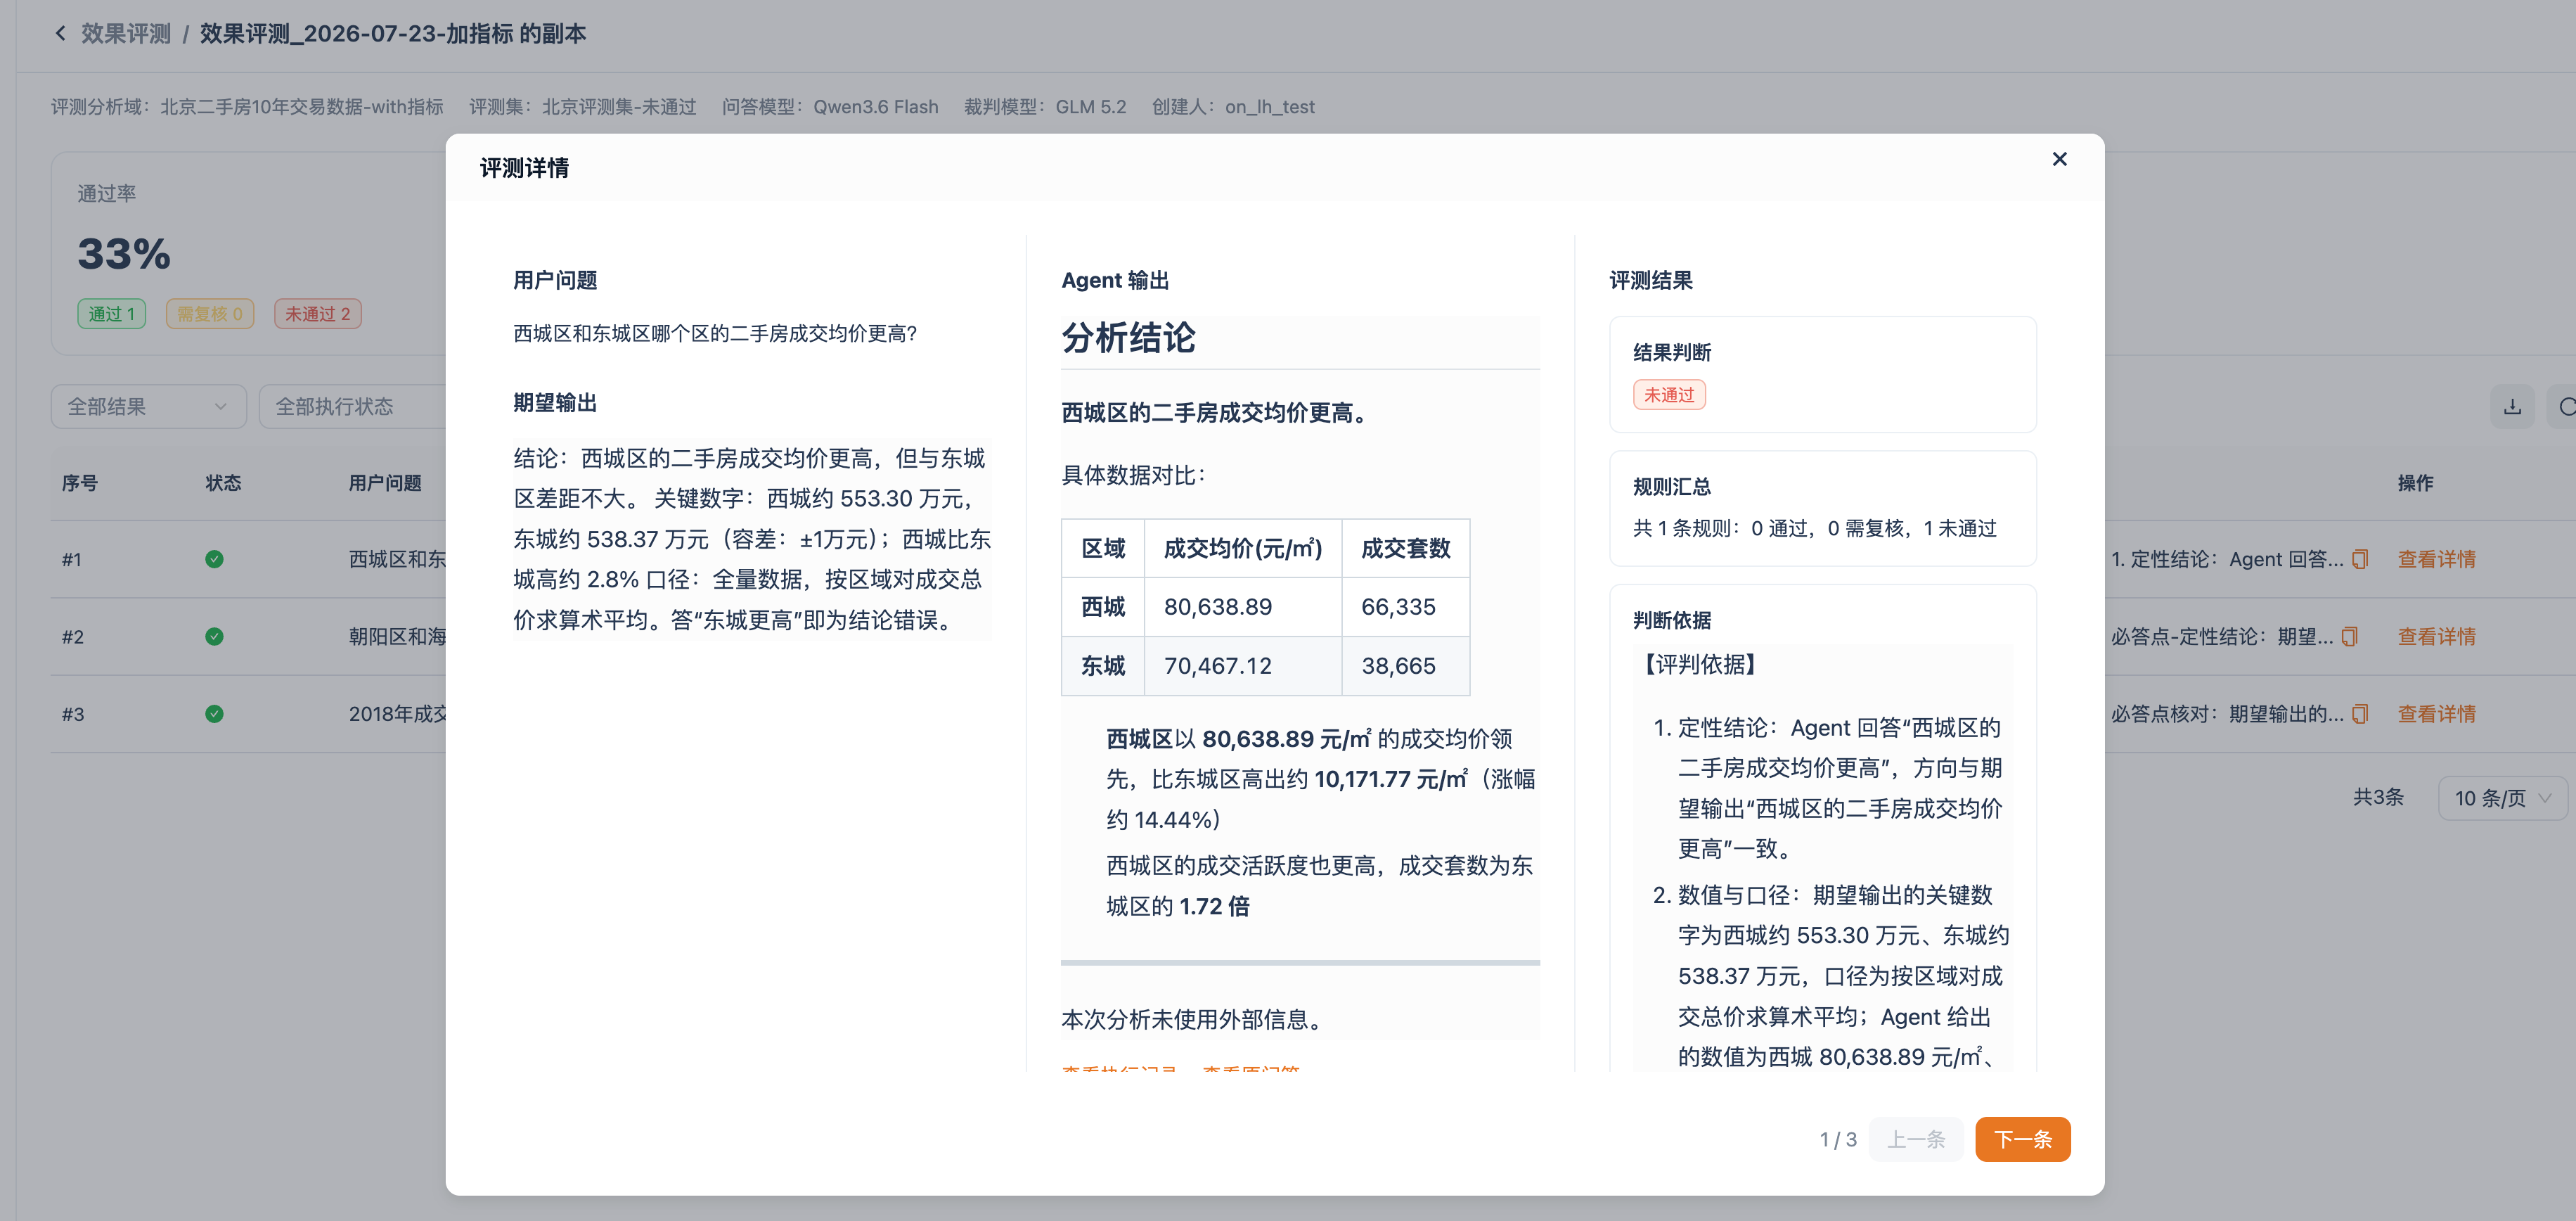Copy the row #3 必答点核对 text icon

click(x=2360, y=714)
